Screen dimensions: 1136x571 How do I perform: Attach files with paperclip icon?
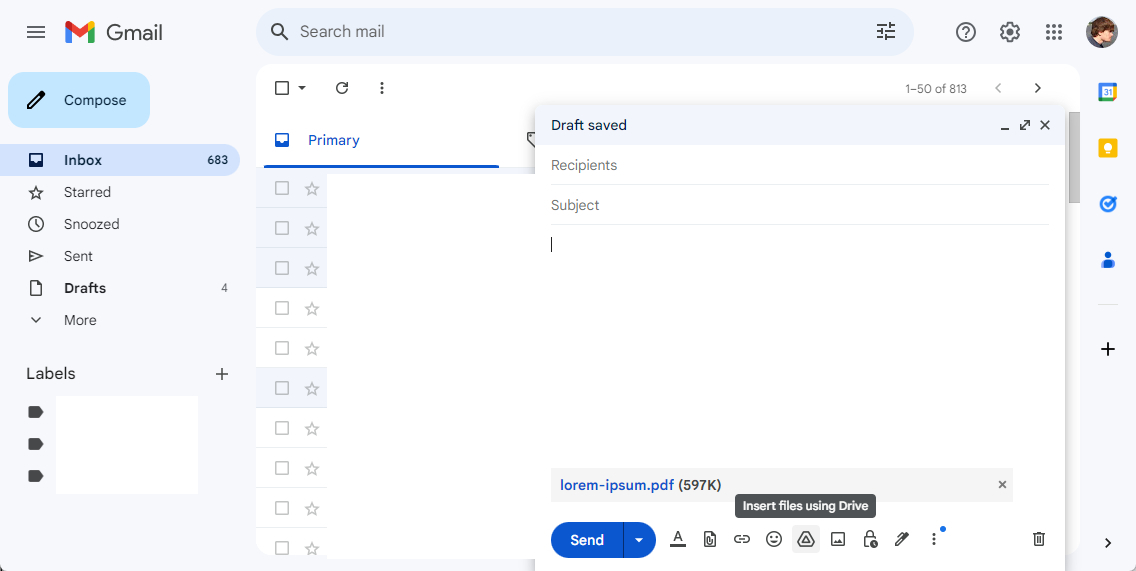pyautogui.click(x=710, y=539)
